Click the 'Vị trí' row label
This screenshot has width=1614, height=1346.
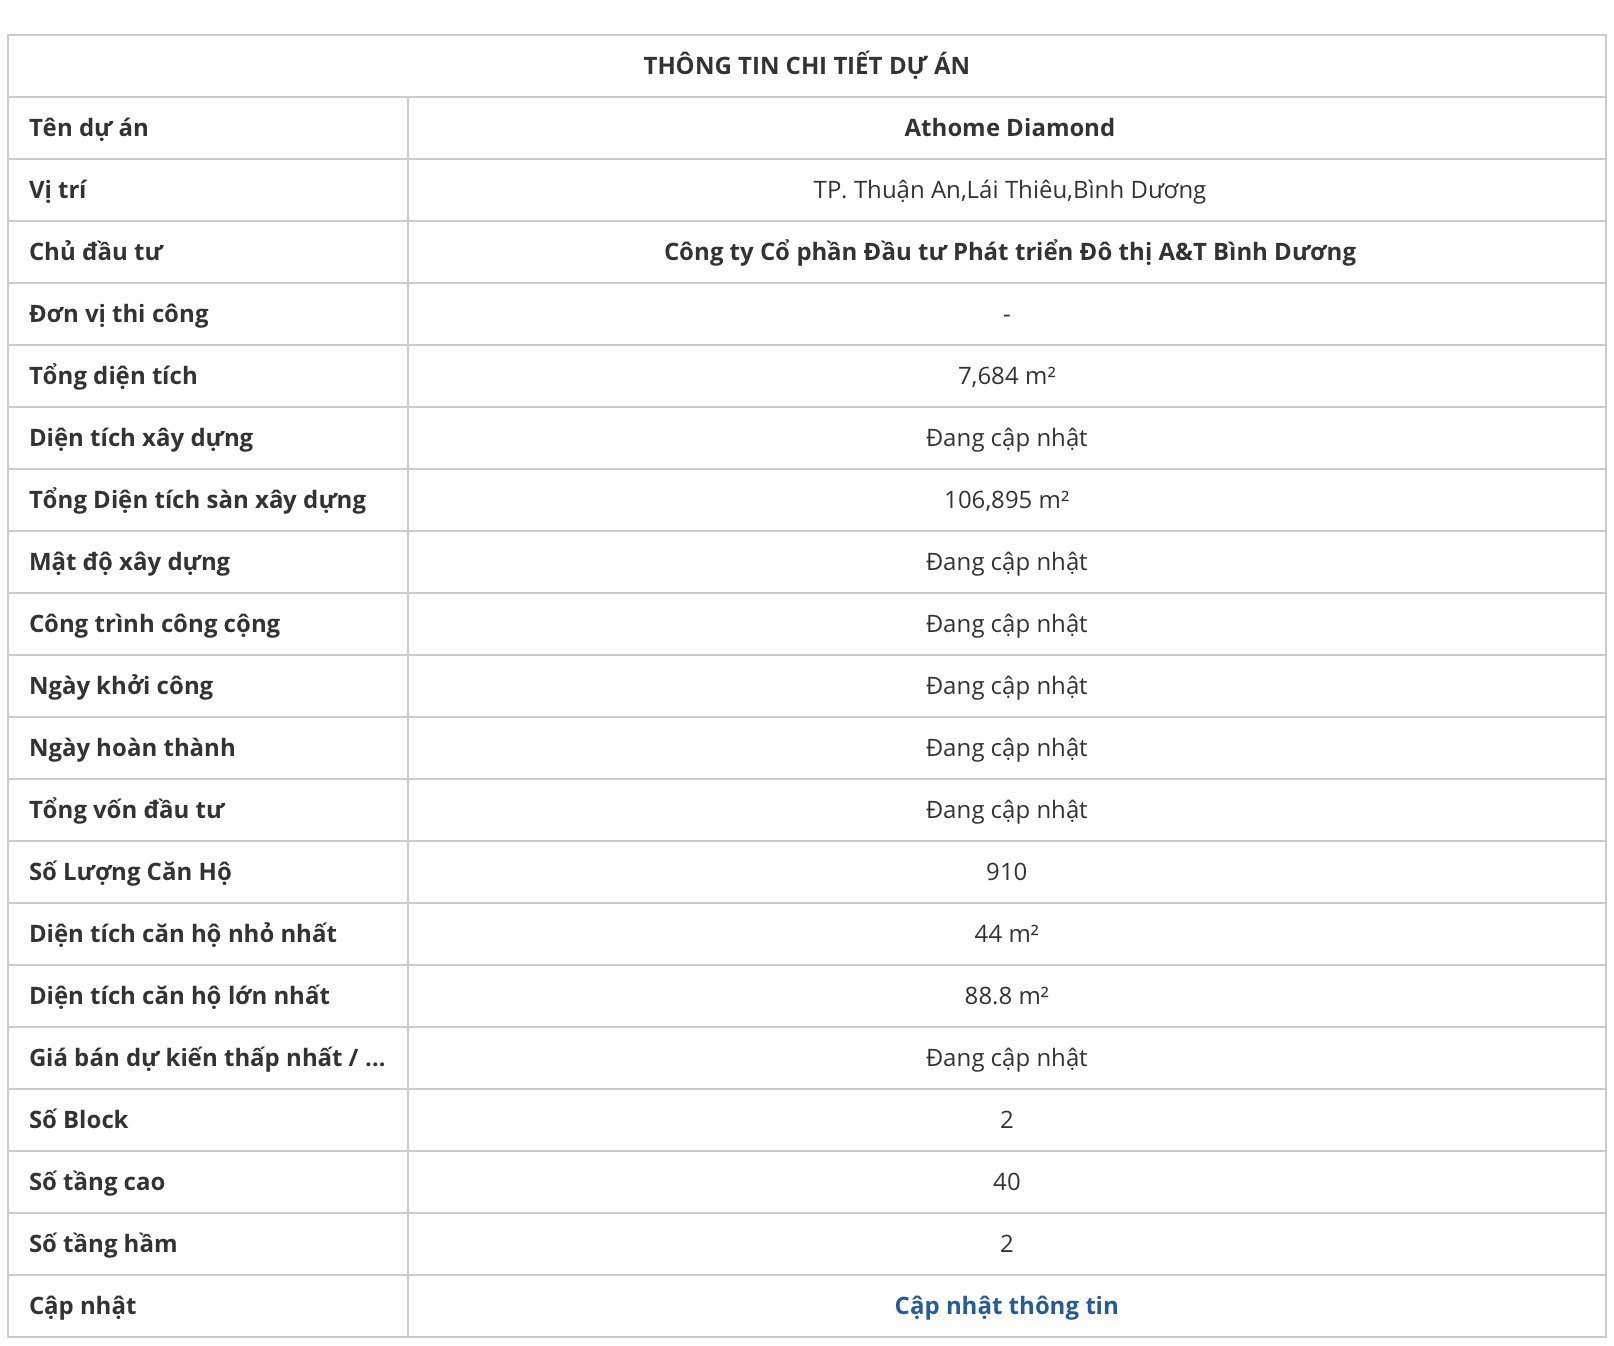pyautogui.click(x=58, y=190)
